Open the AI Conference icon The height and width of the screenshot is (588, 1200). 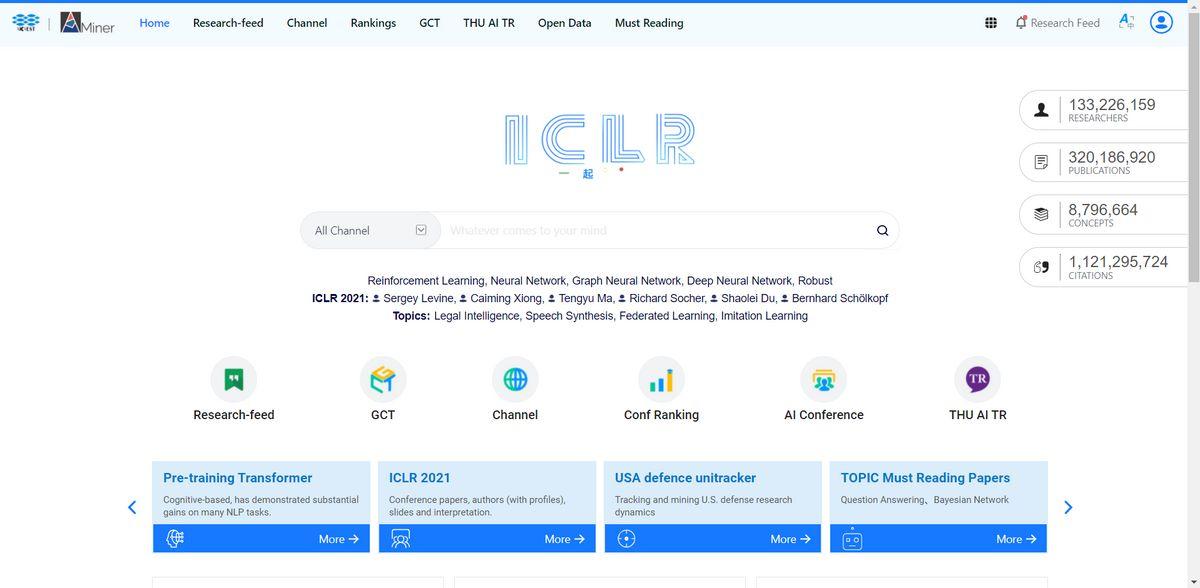pyautogui.click(x=824, y=379)
